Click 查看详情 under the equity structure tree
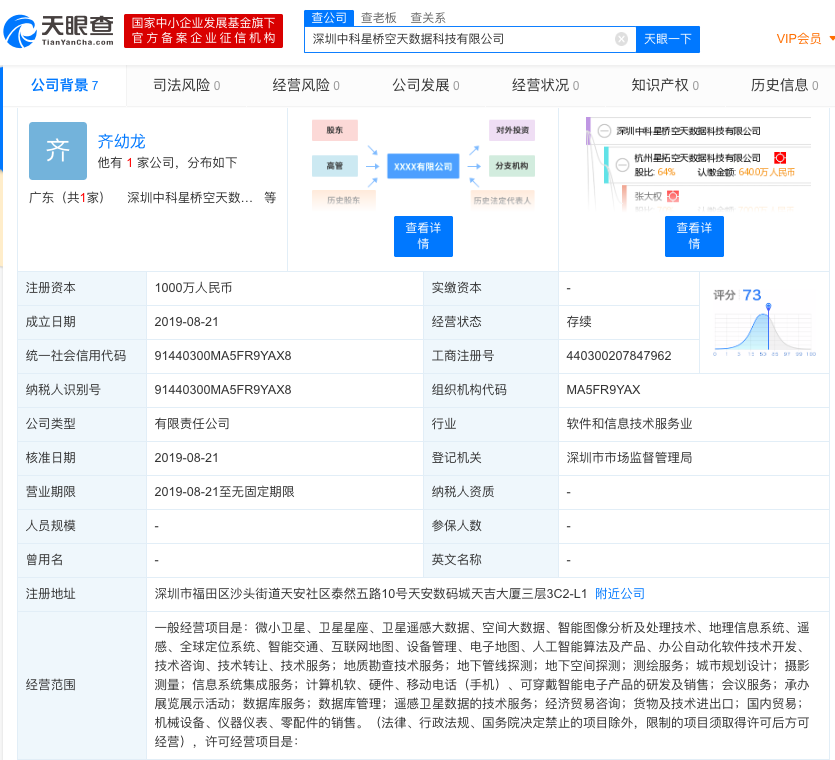 tap(694, 236)
